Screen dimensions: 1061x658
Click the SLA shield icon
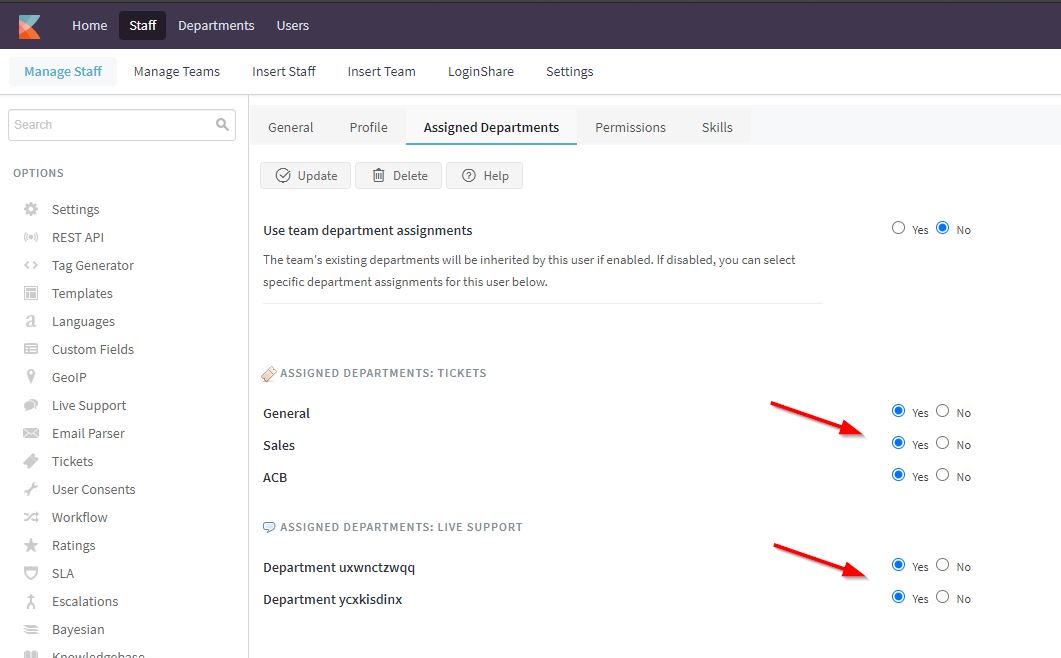(31, 574)
